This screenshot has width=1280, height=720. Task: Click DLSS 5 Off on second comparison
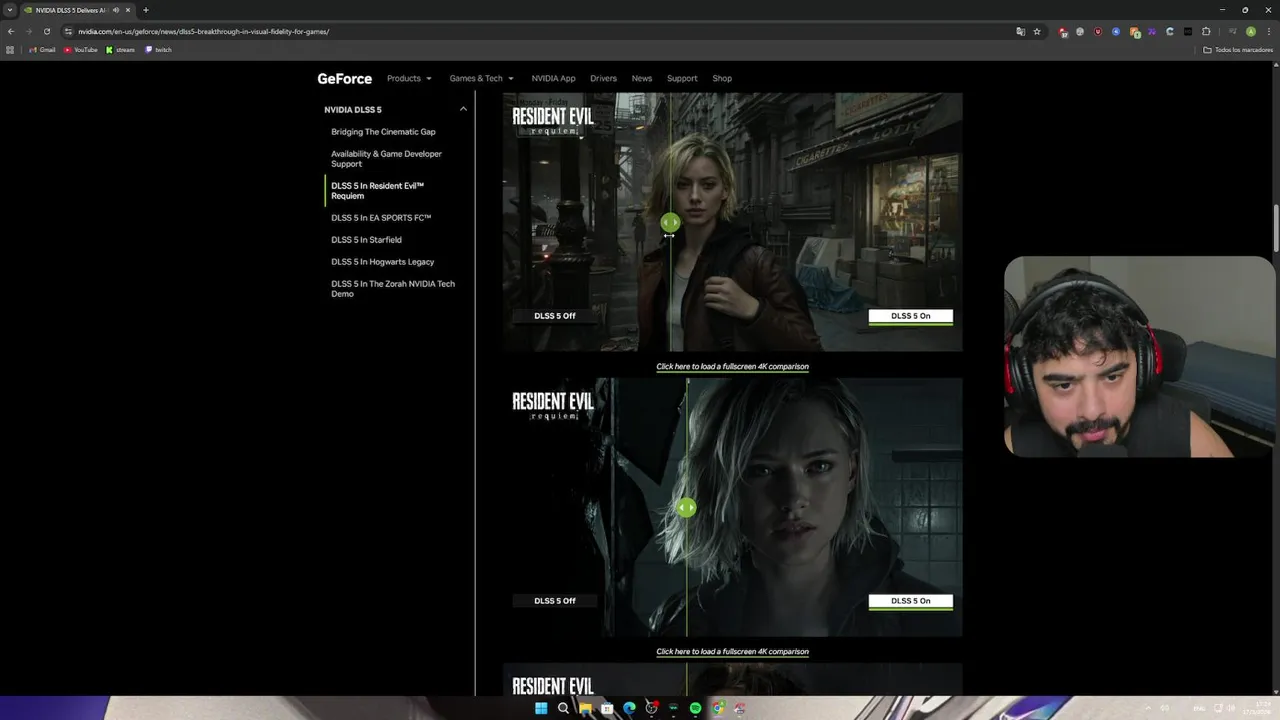(555, 601)
